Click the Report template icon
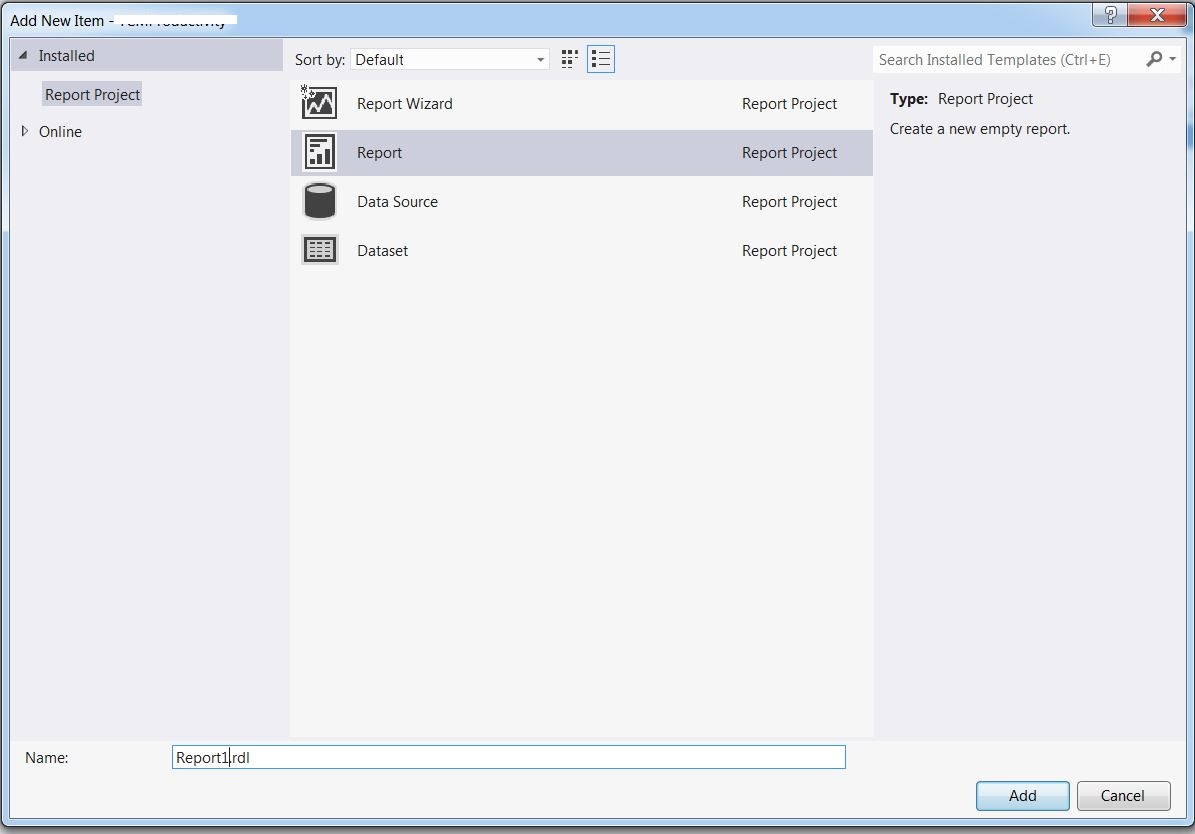The image size is (1195, 834). click(x=319, y=152)
